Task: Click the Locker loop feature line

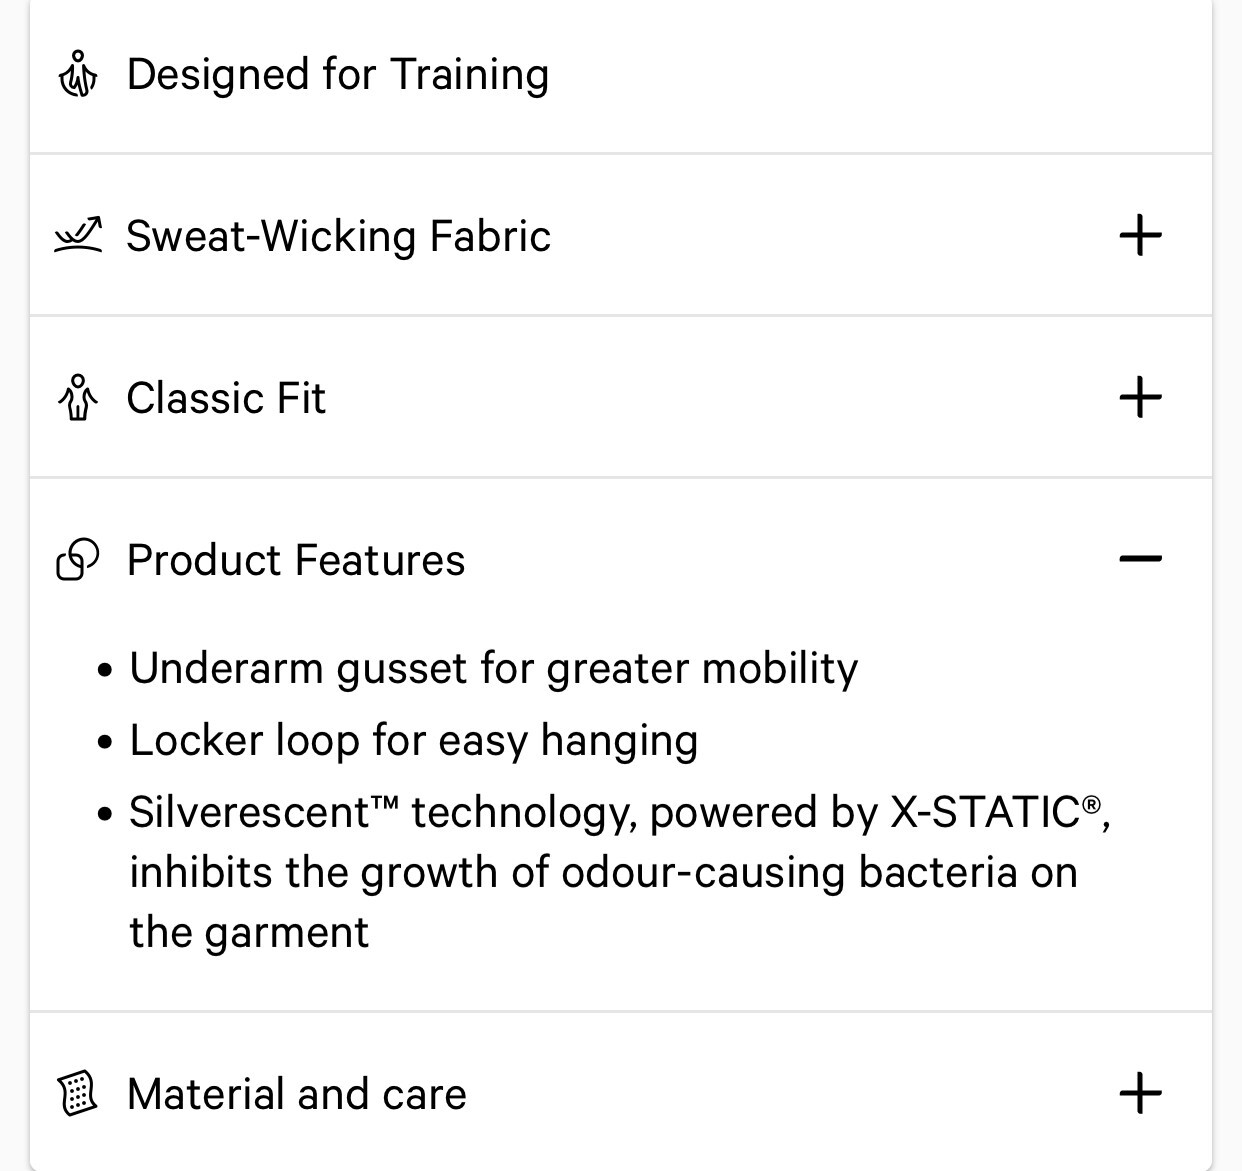Action: pyautogui.click(x=413, y=741)
